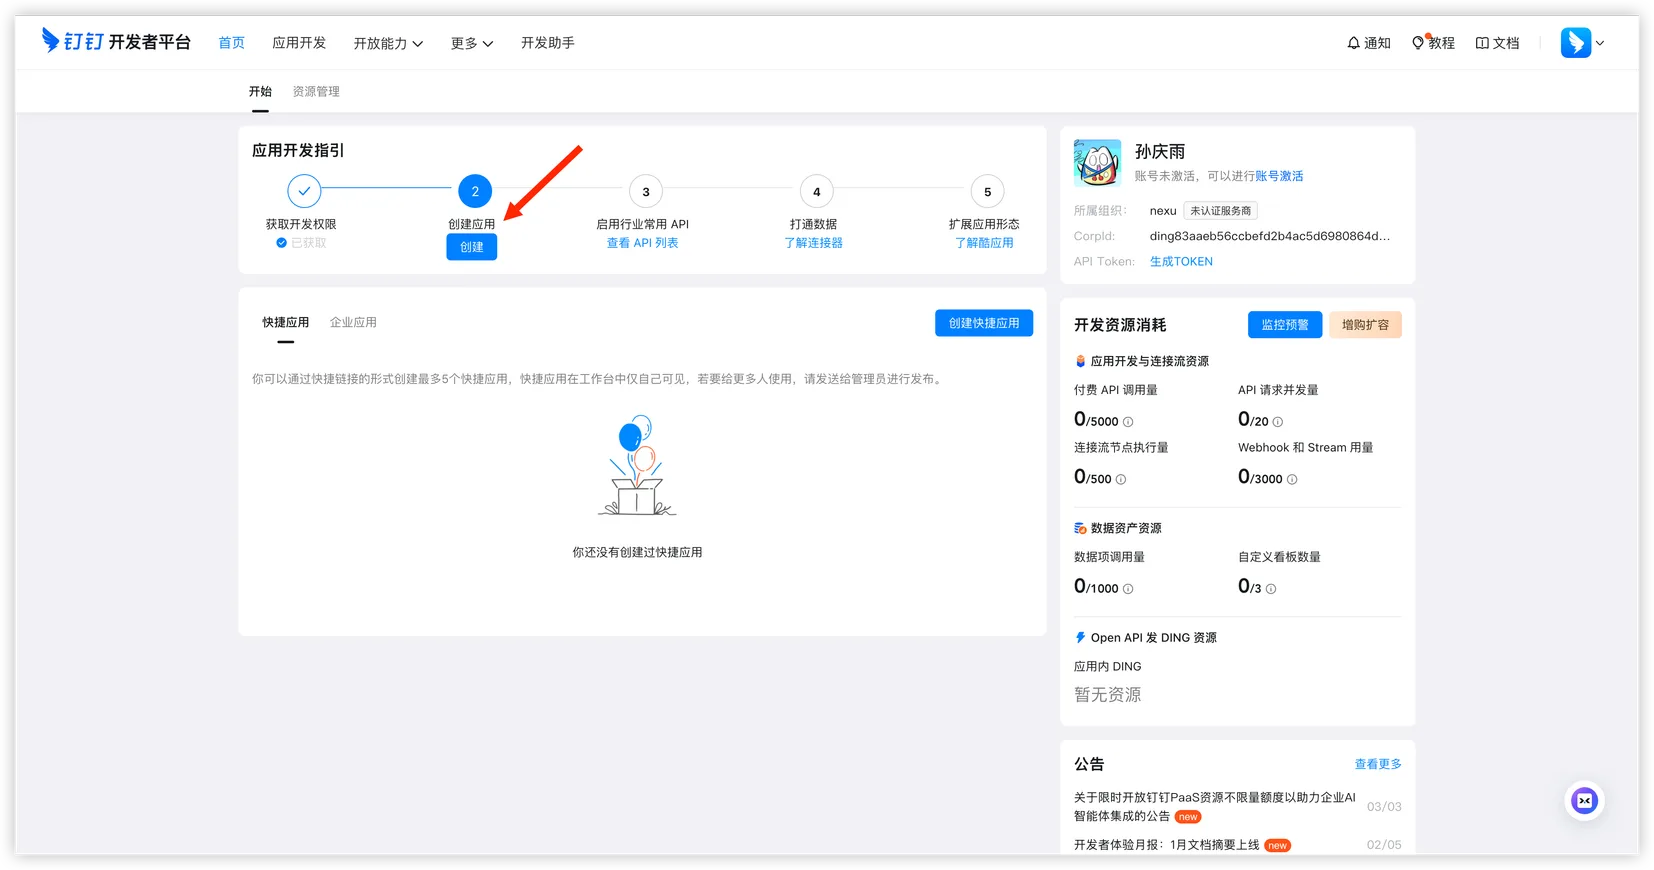The height and width of the screenshot is (870, 1654).
Task: Click the 监控预警 button
Action: point(1285,325)
